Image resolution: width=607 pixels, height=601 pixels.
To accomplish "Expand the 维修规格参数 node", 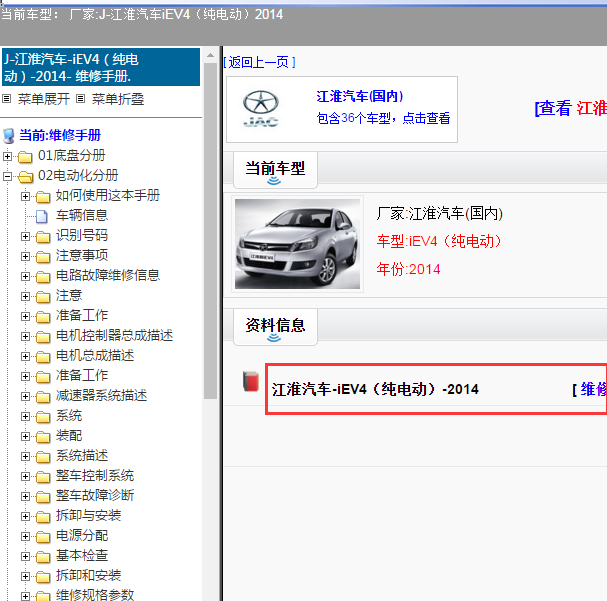I will point(25,596).
